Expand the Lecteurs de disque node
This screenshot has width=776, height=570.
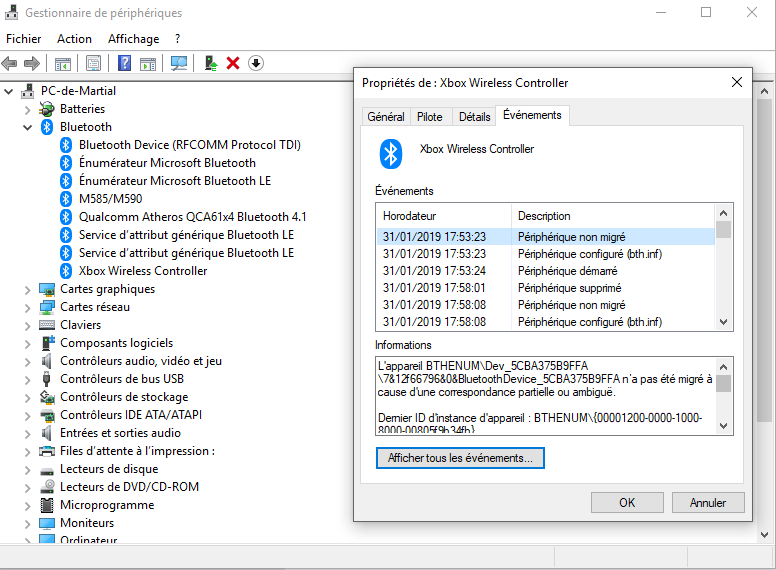point(28,470)
